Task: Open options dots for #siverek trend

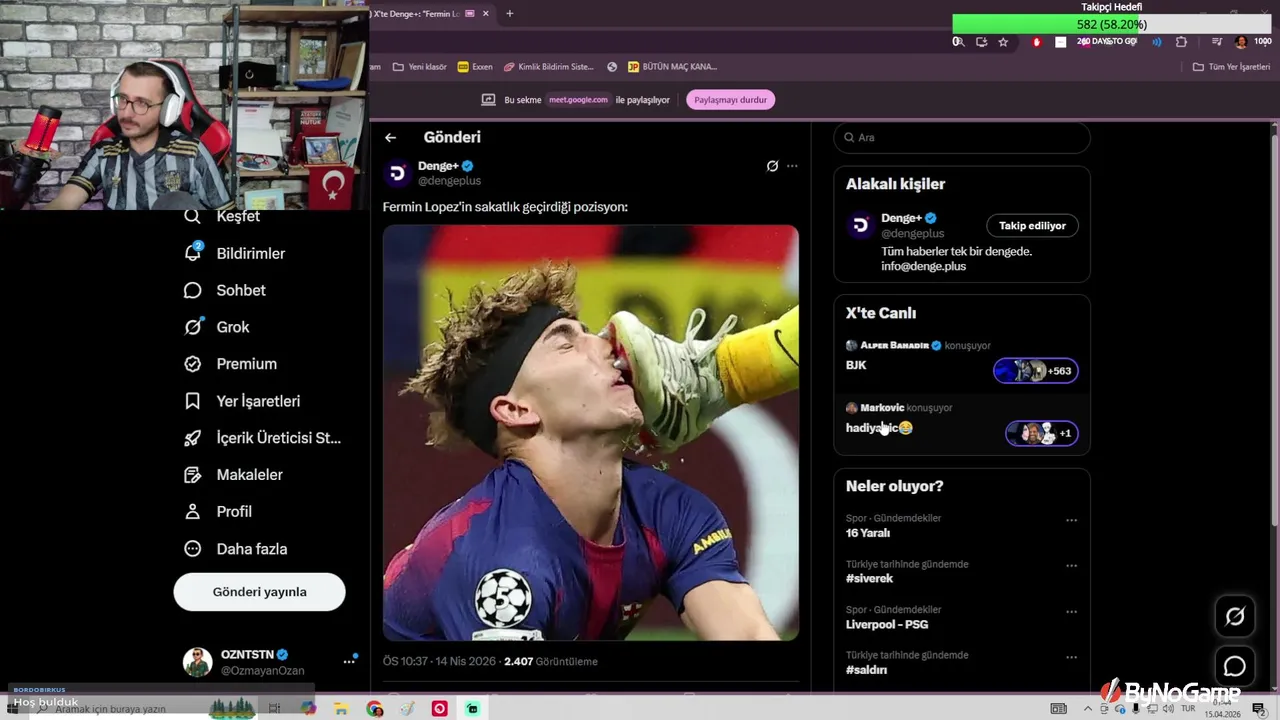Action: click(x=1071, y=566)
